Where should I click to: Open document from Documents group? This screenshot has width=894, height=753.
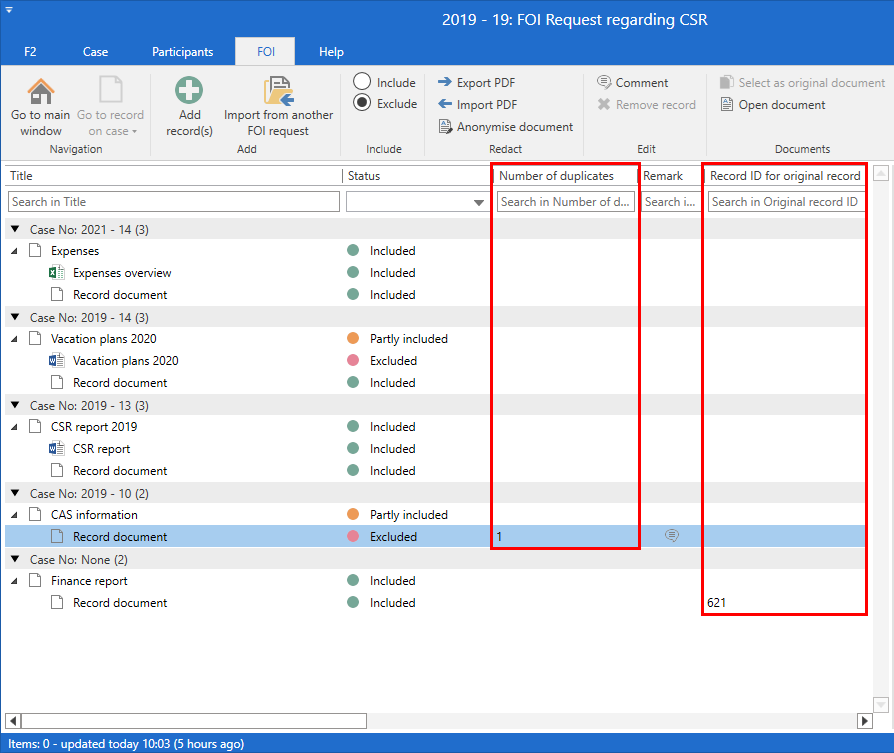pos(773,105)
